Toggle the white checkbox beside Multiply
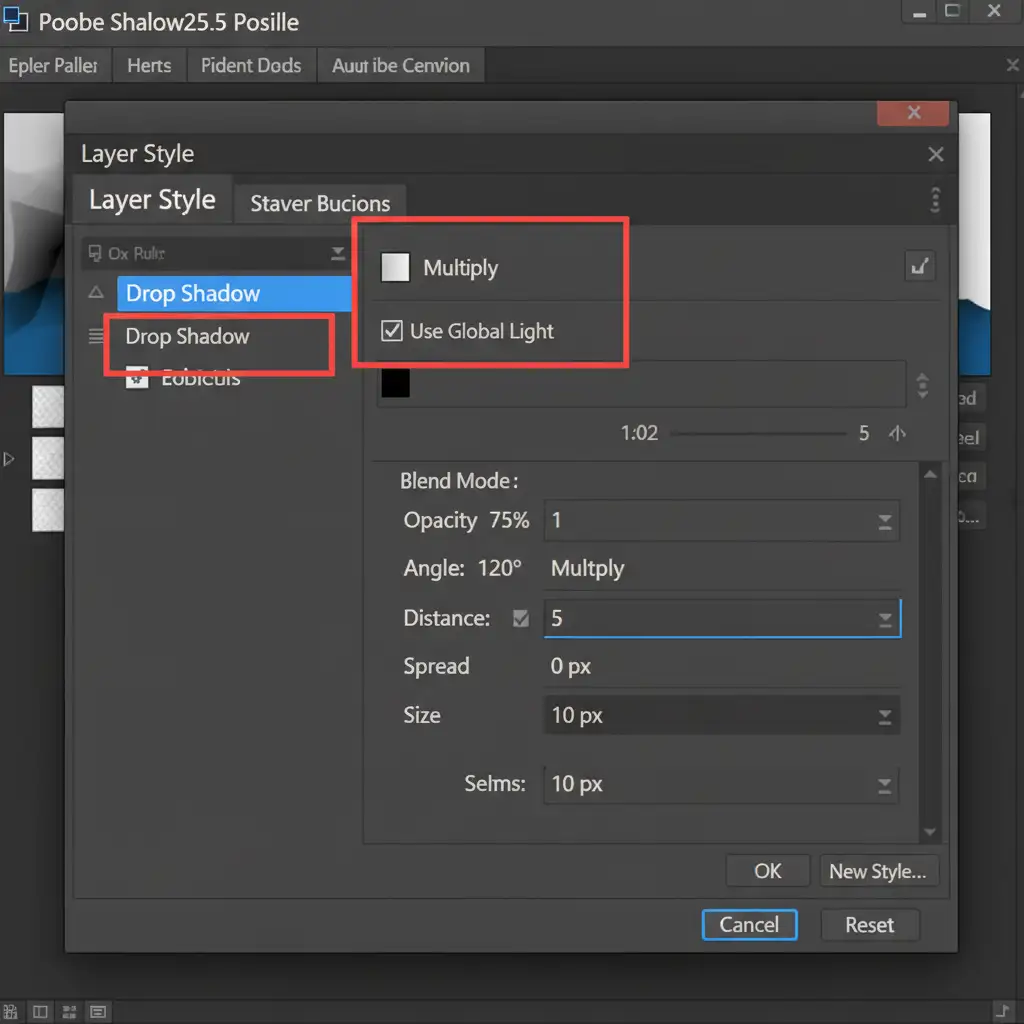1024x1024 pixels. coord(395,267)
